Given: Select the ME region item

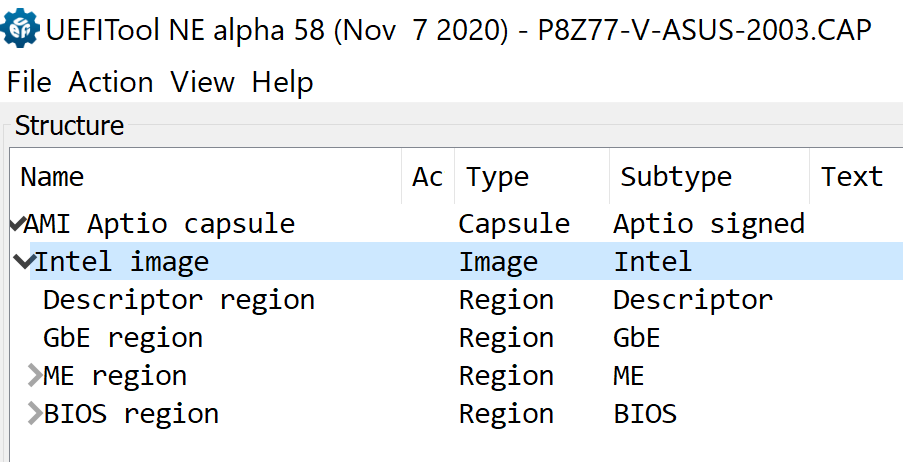Looking at the screenshot, I should tap(115, 376).
